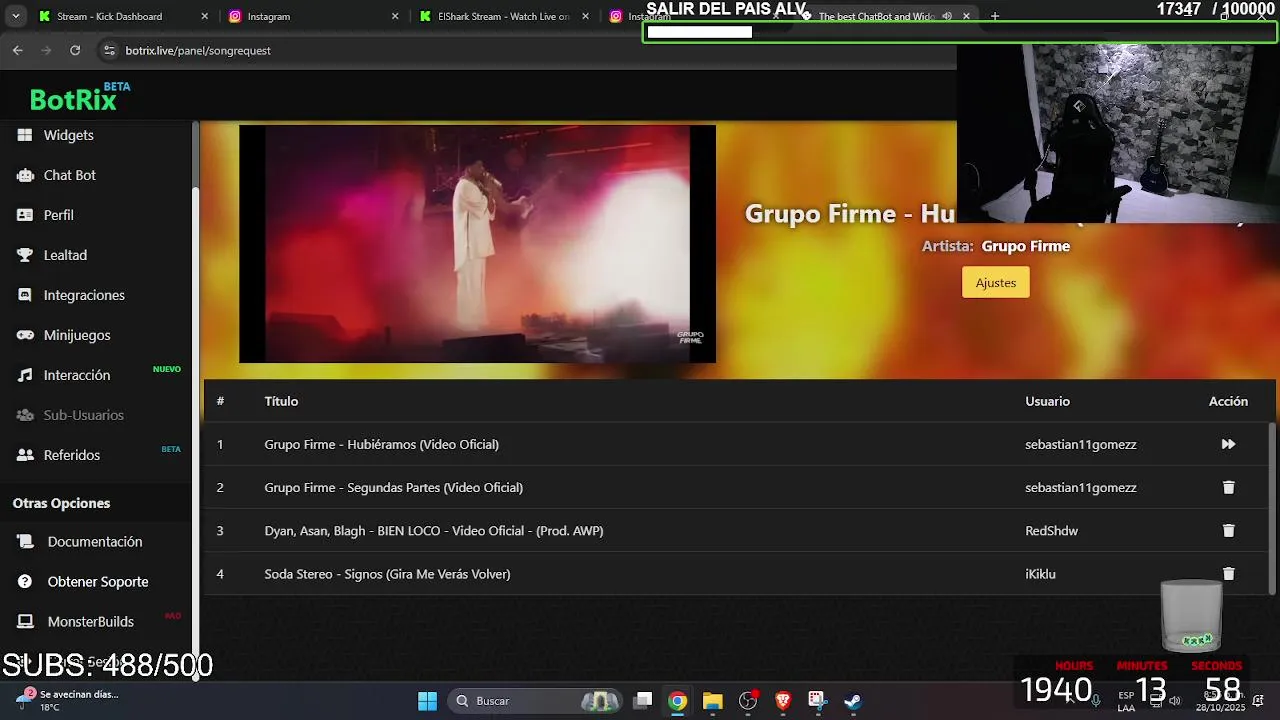Click sebastian11gomezz in the Hubiéramos row

1080,444
